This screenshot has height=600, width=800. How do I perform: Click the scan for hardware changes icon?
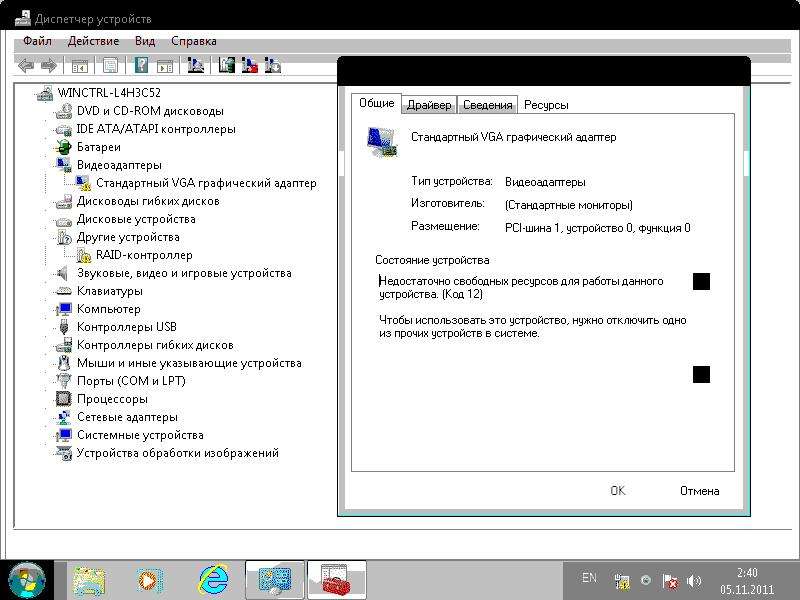pyautogui.click(x=196, y=66)
